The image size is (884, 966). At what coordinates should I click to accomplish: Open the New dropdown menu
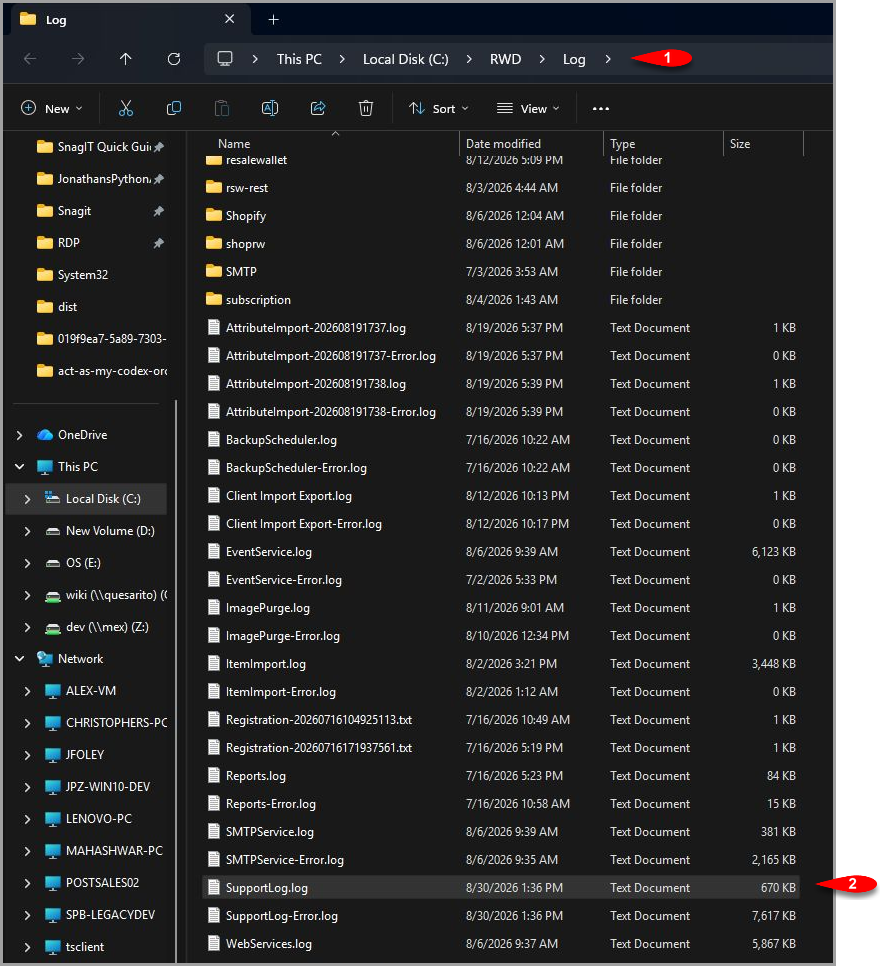coord(52,108)
